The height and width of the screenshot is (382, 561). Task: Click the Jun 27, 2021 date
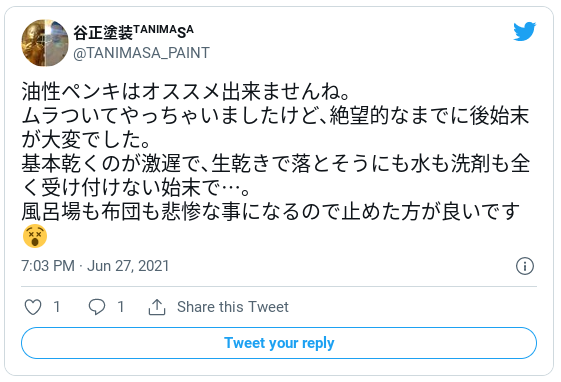click(128, 266)
